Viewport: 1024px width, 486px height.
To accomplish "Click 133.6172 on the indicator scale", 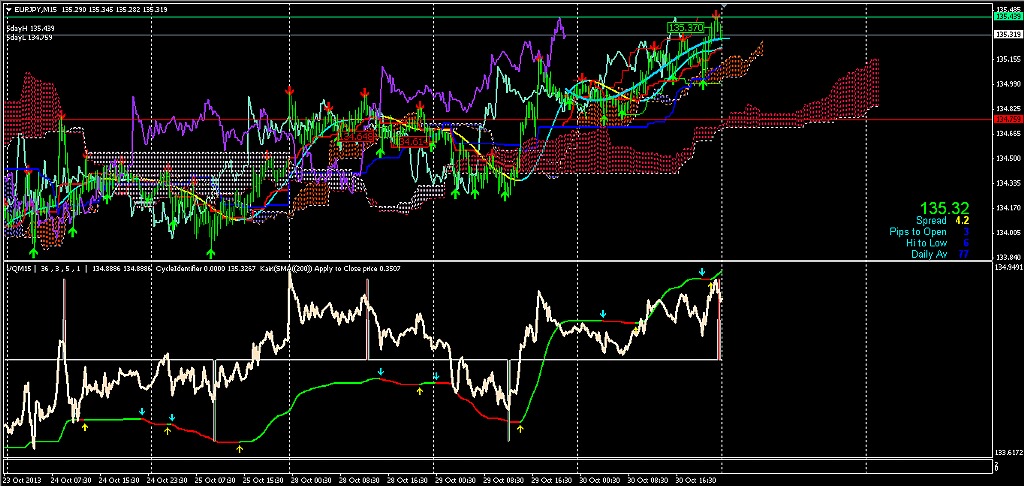I will [x=1008, y=451].
